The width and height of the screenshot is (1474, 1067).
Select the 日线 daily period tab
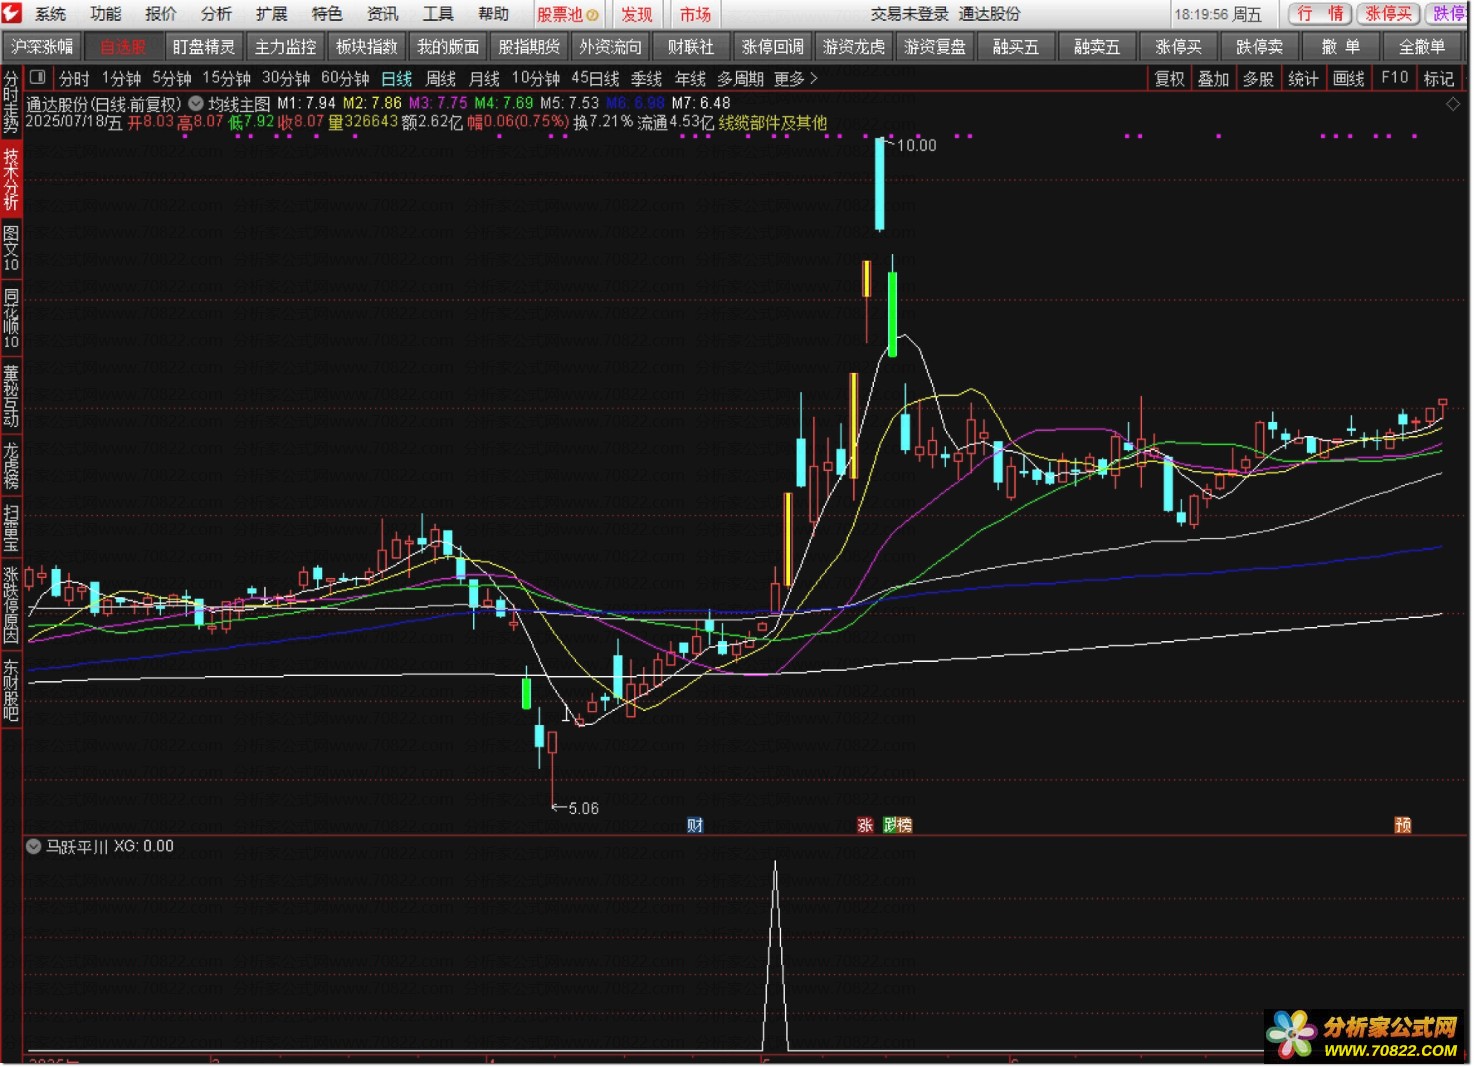tap(397, 78)
